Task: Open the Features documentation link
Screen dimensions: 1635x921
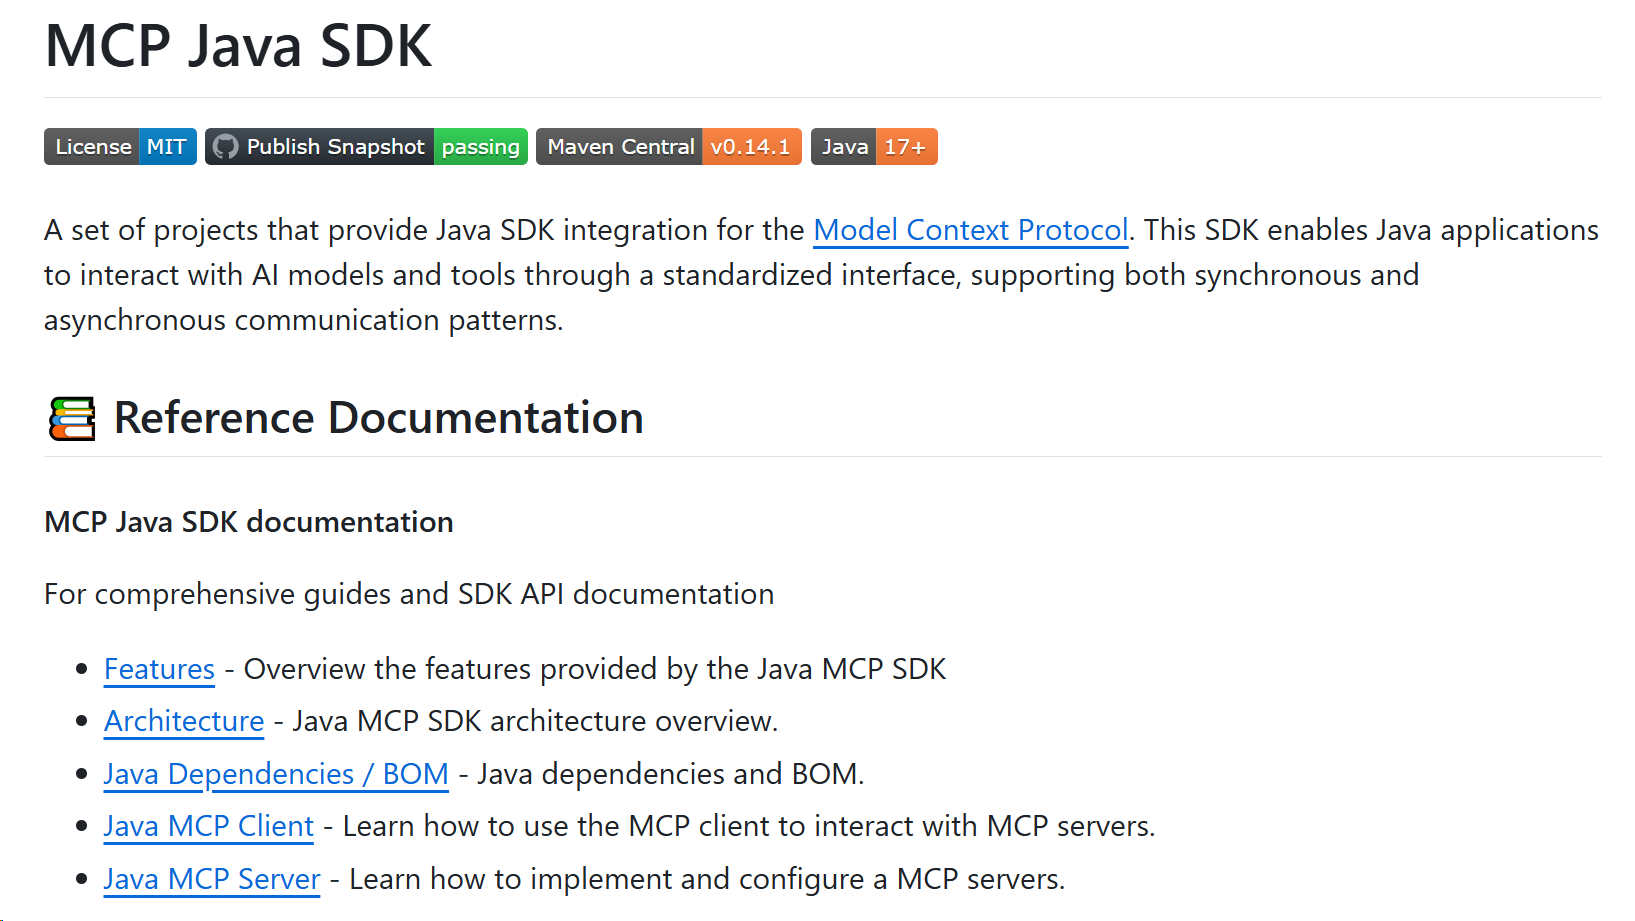Action: [x=159, y=669]
